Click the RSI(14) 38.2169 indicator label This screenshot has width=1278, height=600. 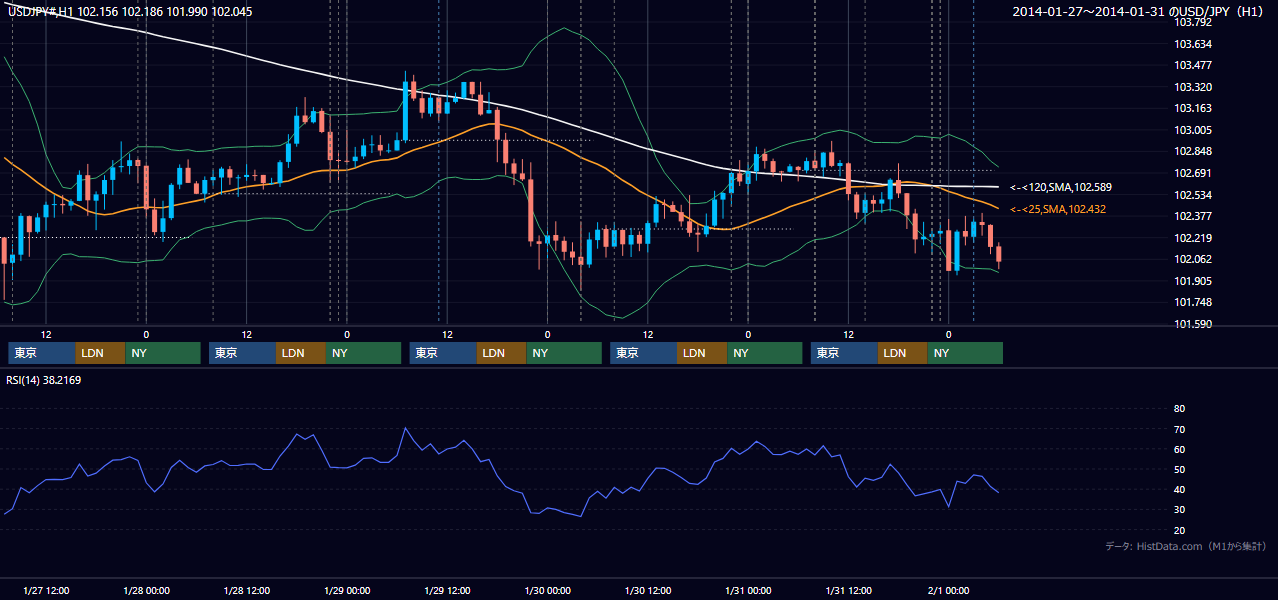click(x=44, y=380)
